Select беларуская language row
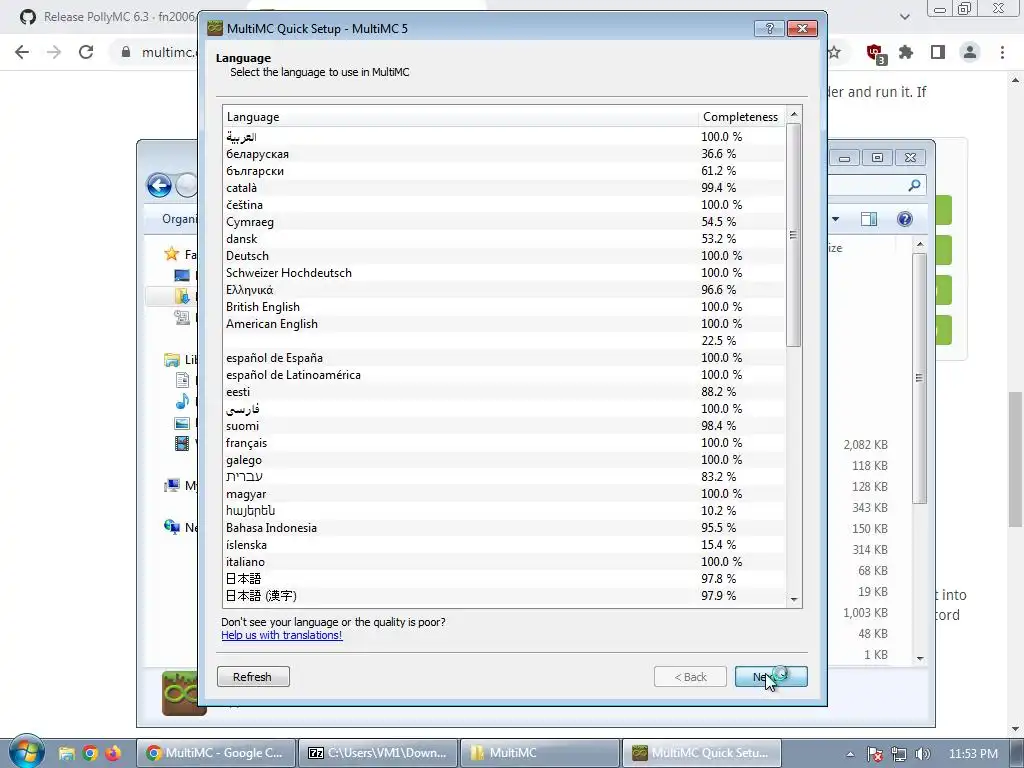The image size is (1024, 768). click(504, 154)
